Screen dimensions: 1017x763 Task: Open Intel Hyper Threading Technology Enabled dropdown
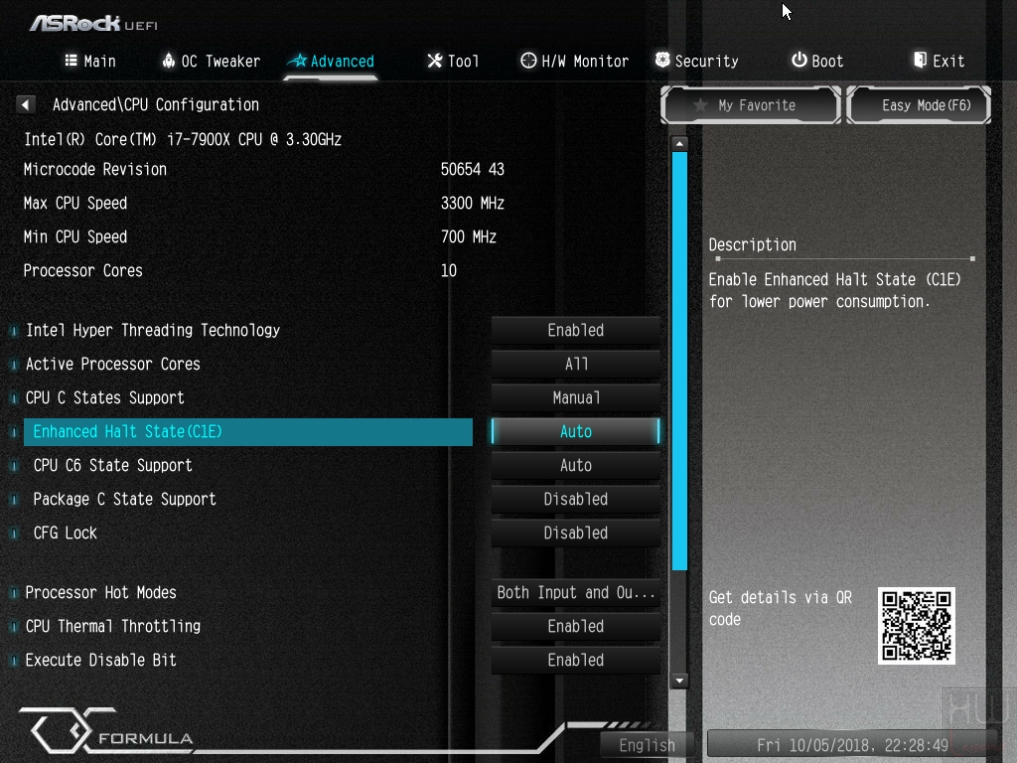(x=575, y=330)
